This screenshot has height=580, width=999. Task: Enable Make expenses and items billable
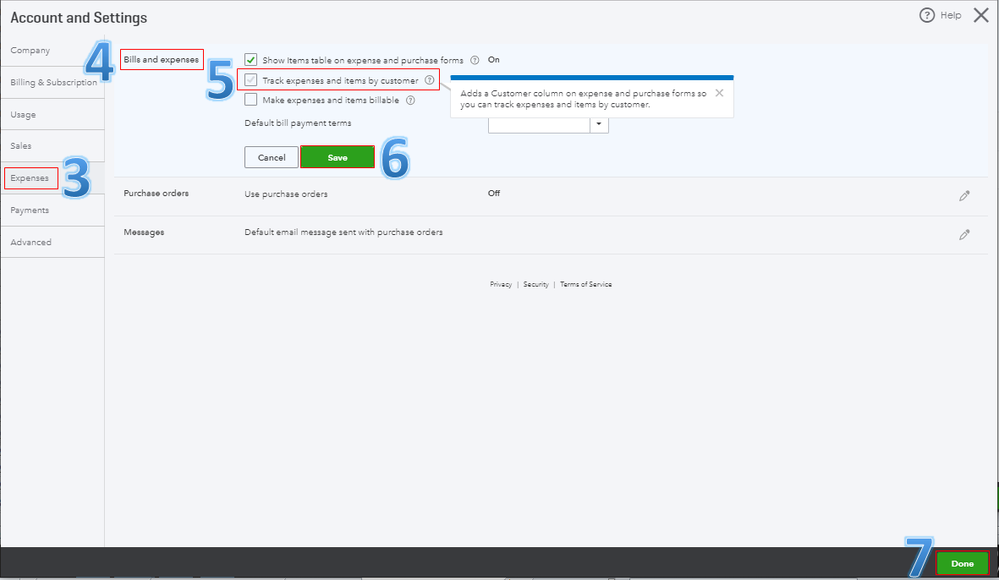[250, 100]
